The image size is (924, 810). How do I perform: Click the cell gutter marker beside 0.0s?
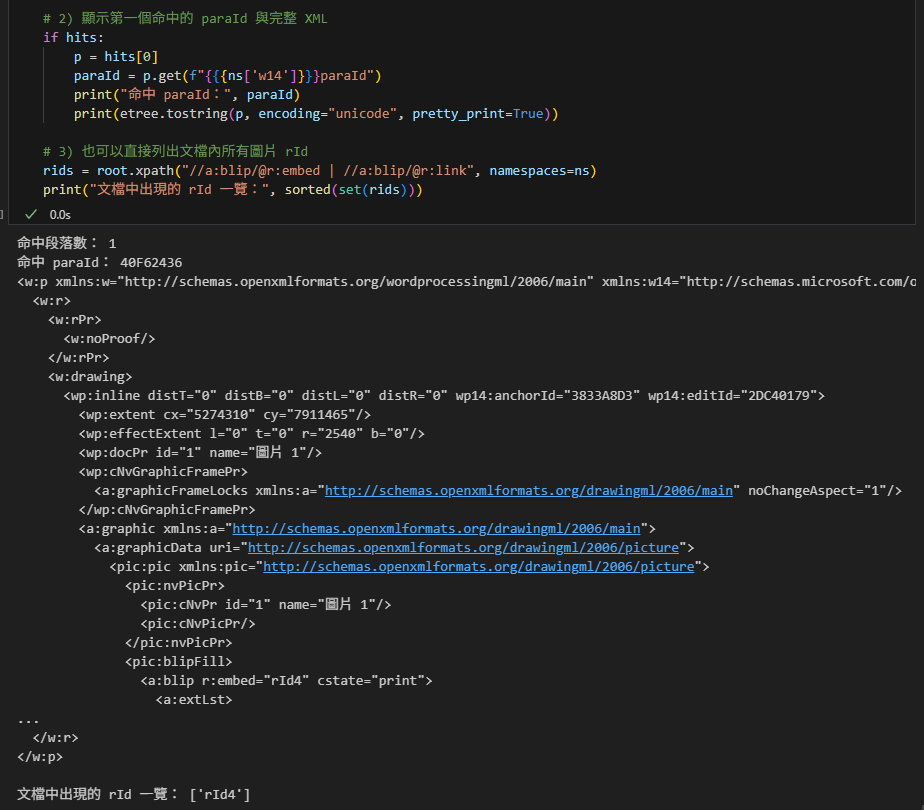click(x=3, y=214)
